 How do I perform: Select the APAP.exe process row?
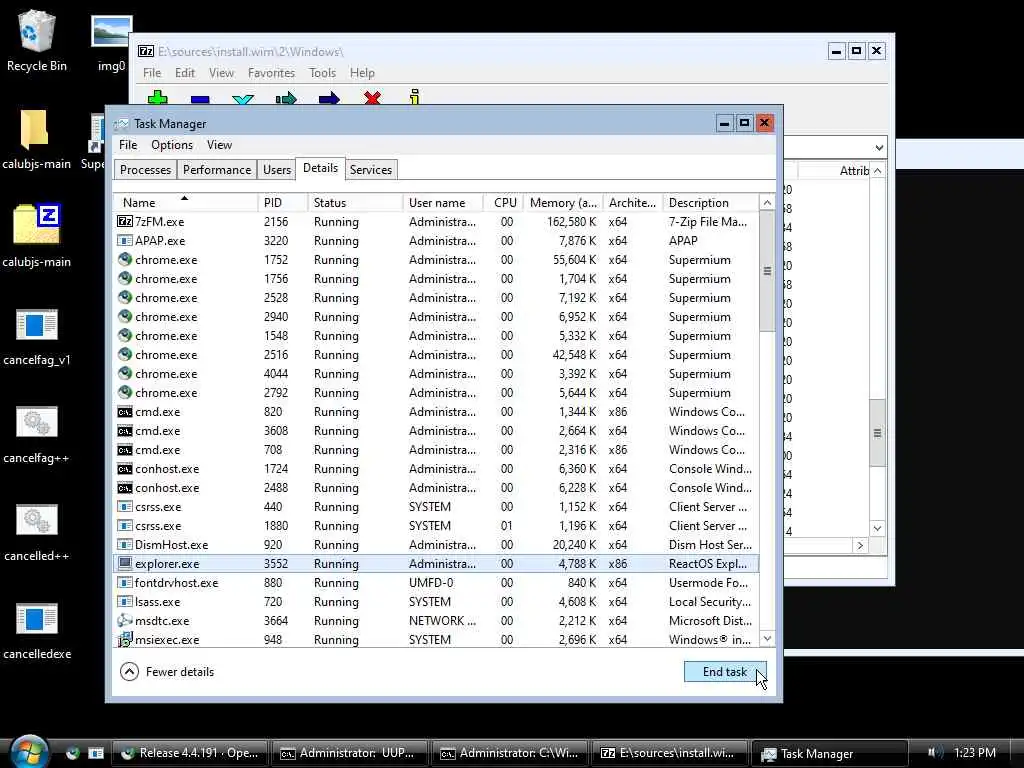pyautogui.click(x=436, y=240)
